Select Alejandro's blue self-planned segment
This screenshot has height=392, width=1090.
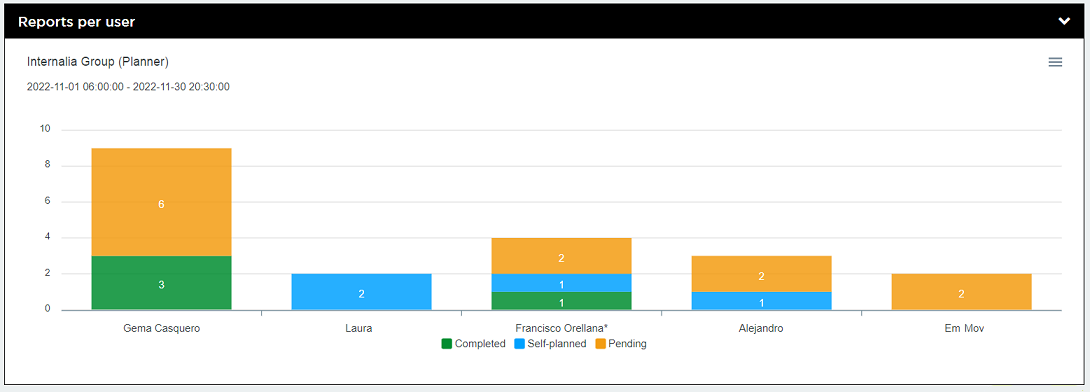tap(761, 301)
